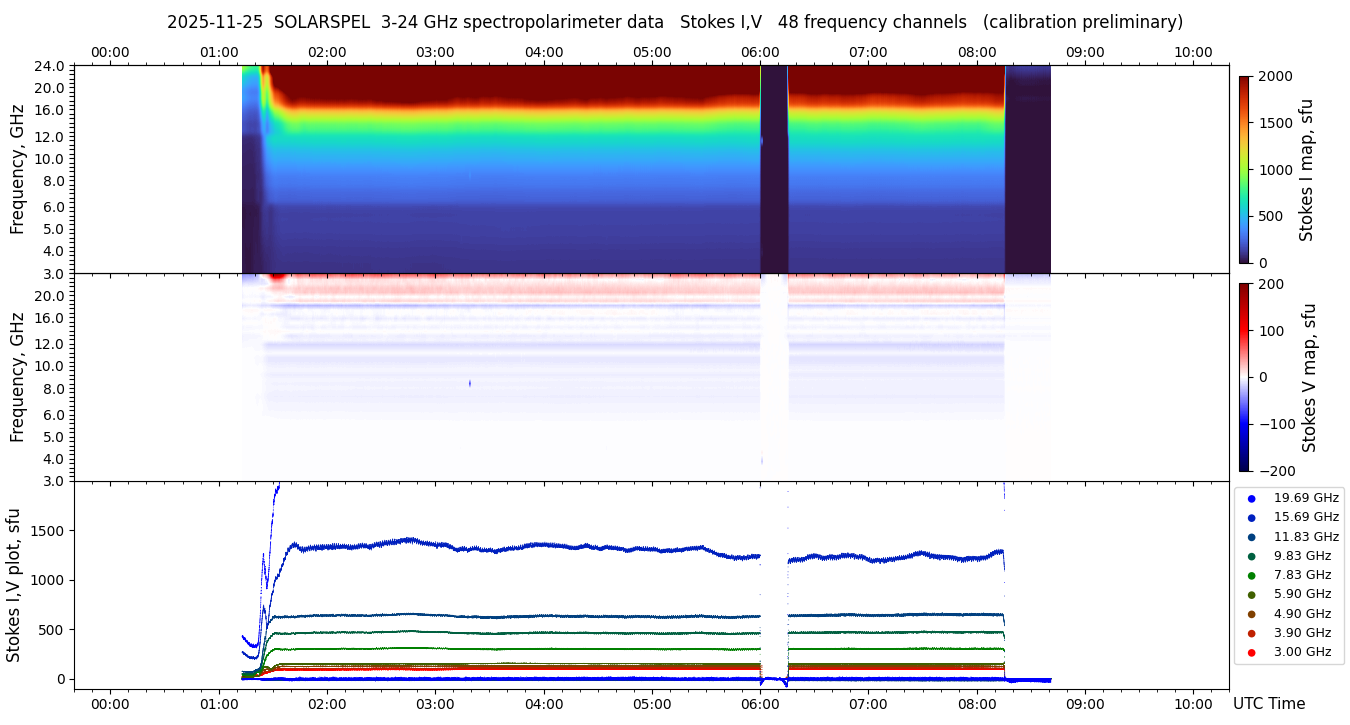Click the 5.90 GHz legend marker dot
The image size is (1350, 725).
point(1251,595)
